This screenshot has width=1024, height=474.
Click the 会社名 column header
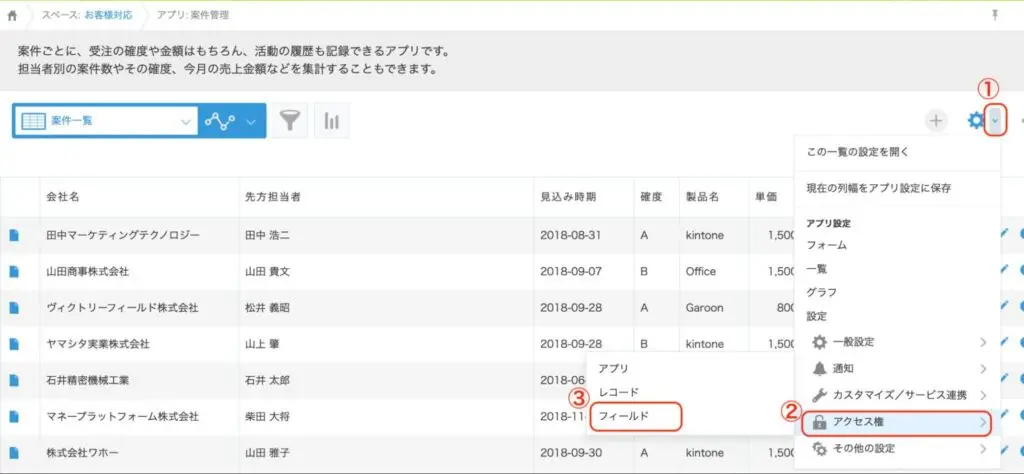(64, 197)
